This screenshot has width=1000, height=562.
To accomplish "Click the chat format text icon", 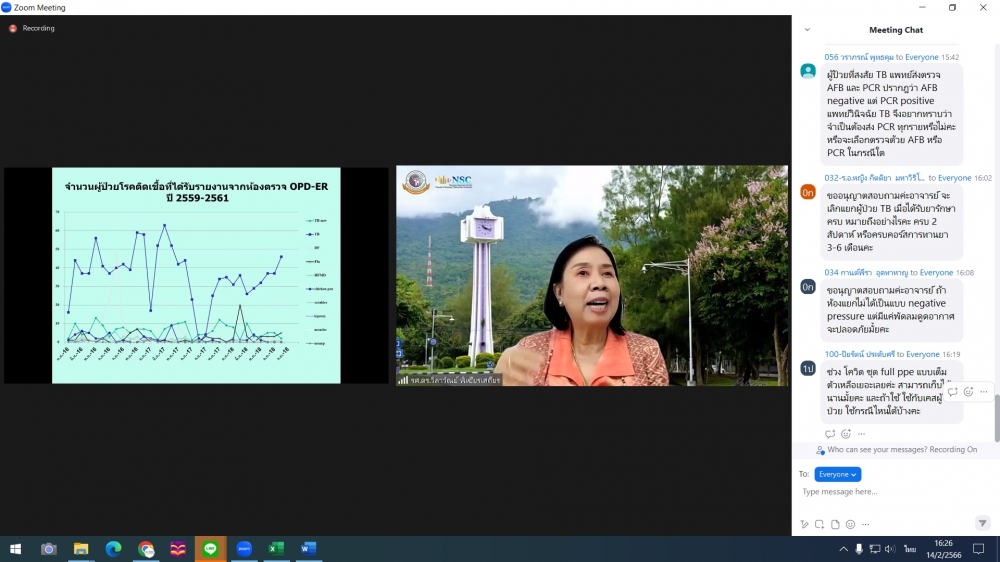I will (803, 524).
